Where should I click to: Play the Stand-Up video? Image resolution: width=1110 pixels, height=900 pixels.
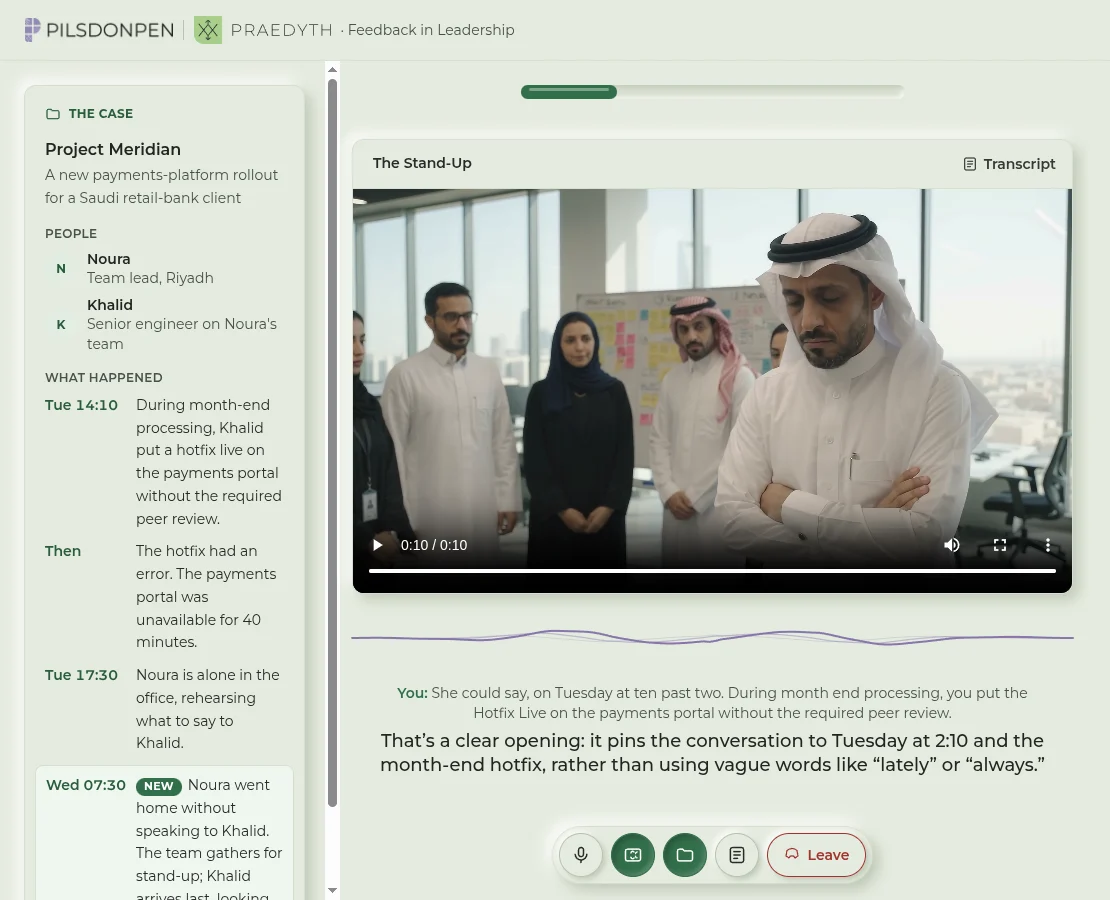click(378, 545)
